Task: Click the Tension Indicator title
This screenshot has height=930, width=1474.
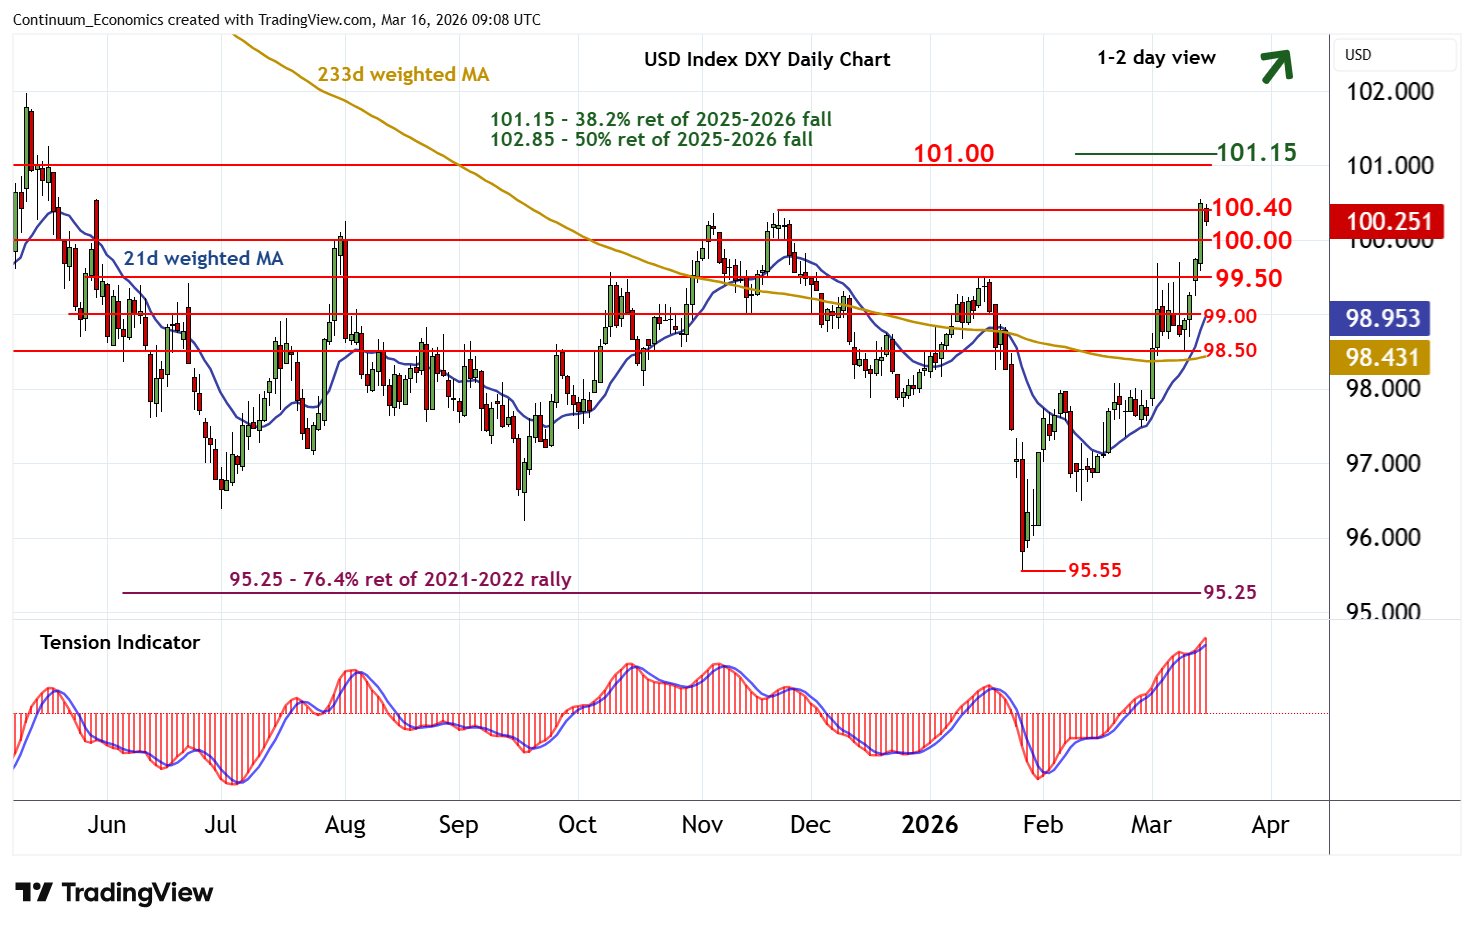Action: 120,643
